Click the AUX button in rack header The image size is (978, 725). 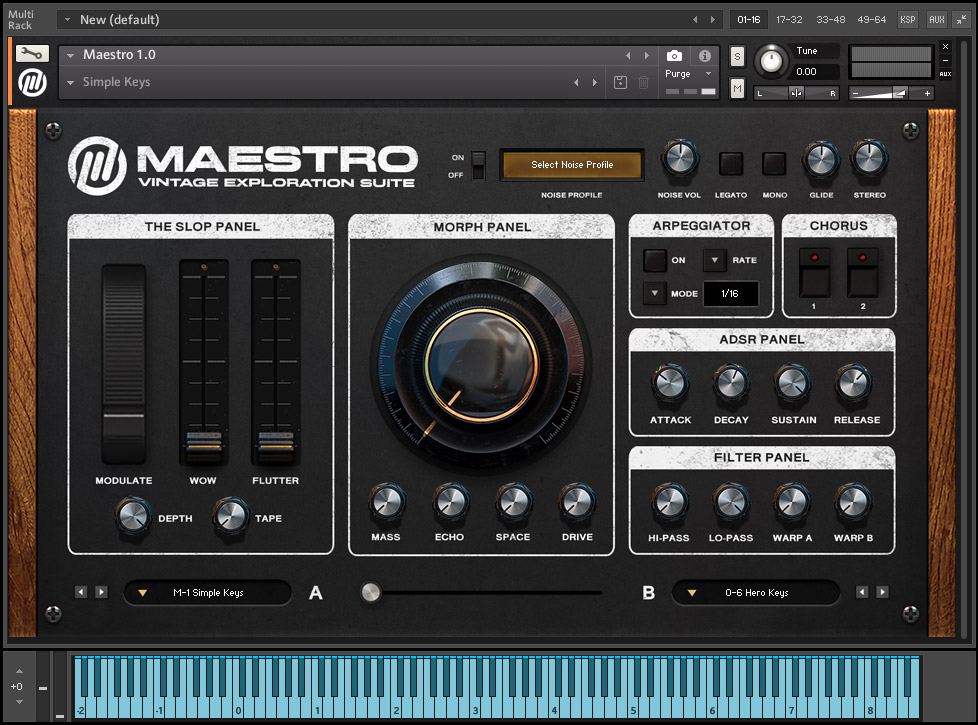(936, 19)
